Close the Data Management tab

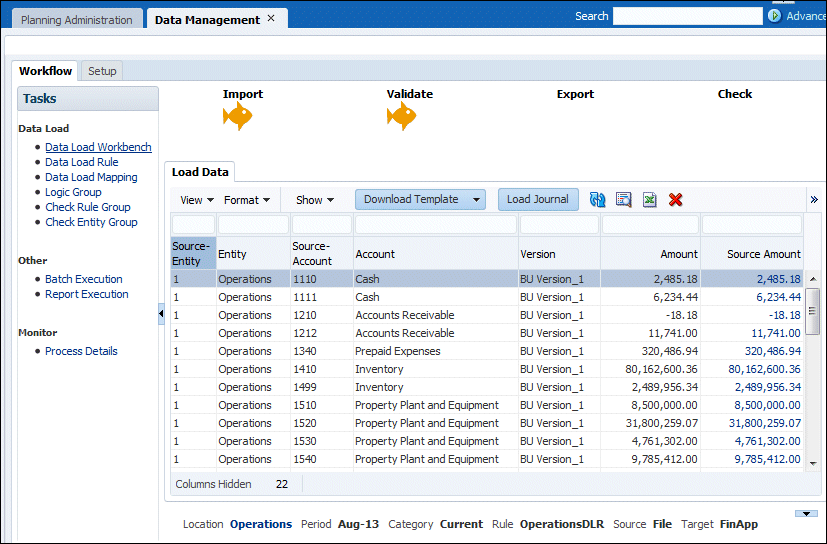pyautogui.click(x=271, y=18)
